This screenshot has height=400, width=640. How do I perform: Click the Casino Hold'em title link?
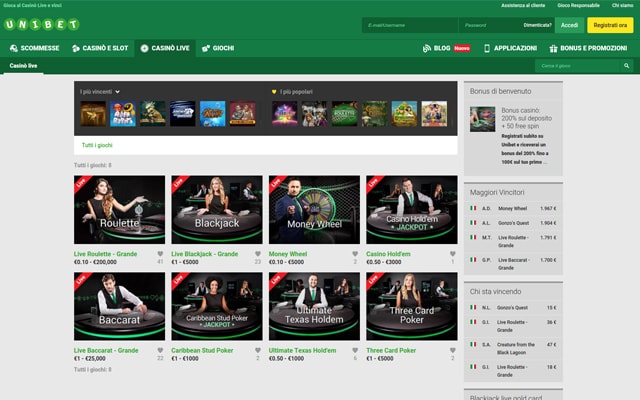(x=388, y=254)
